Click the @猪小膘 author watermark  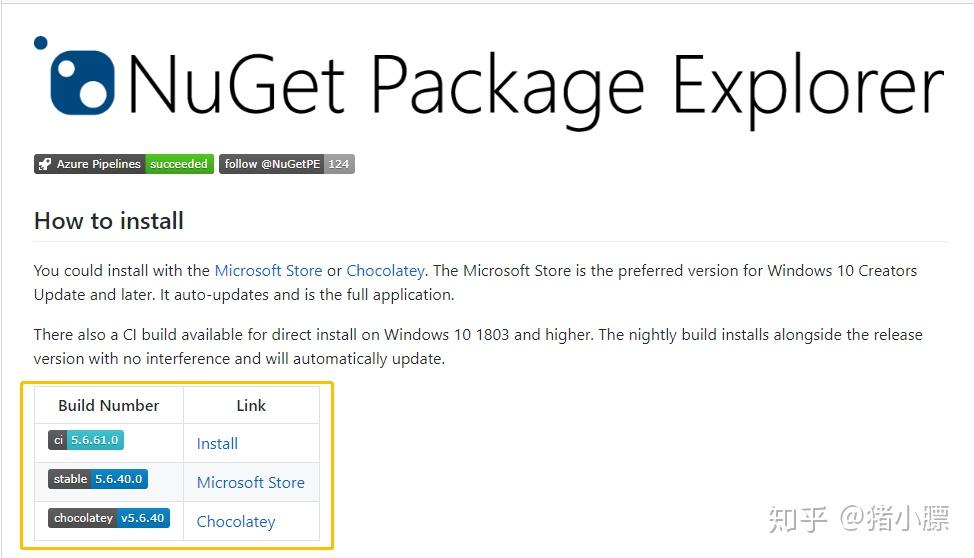[893, 519]
